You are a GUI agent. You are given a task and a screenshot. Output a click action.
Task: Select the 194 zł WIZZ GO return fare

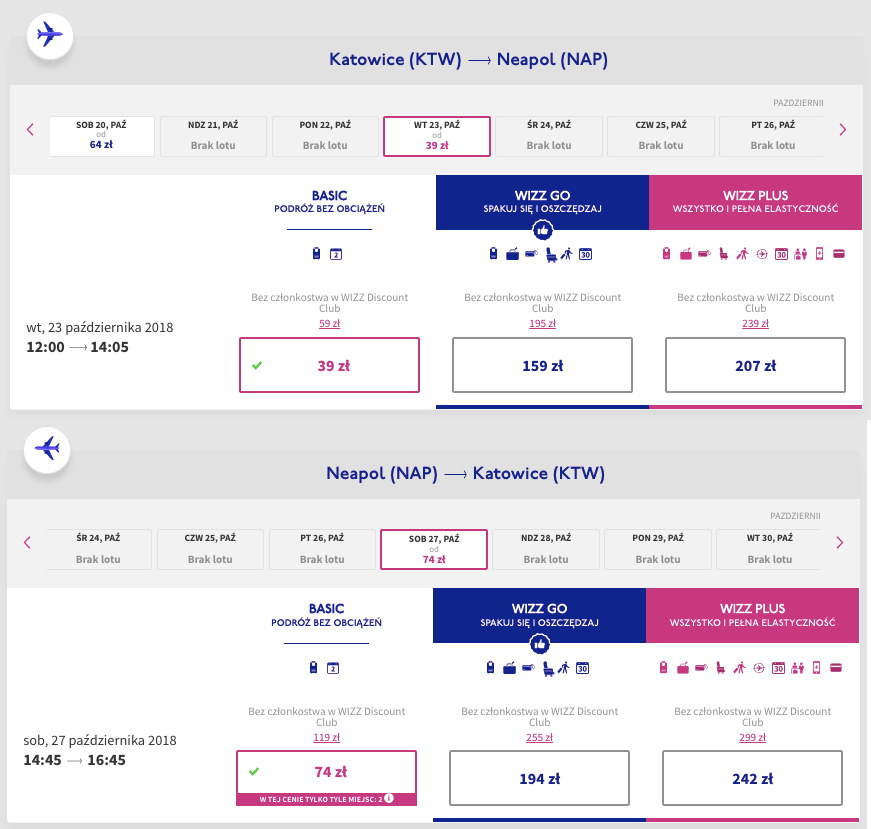coord(539,779)
